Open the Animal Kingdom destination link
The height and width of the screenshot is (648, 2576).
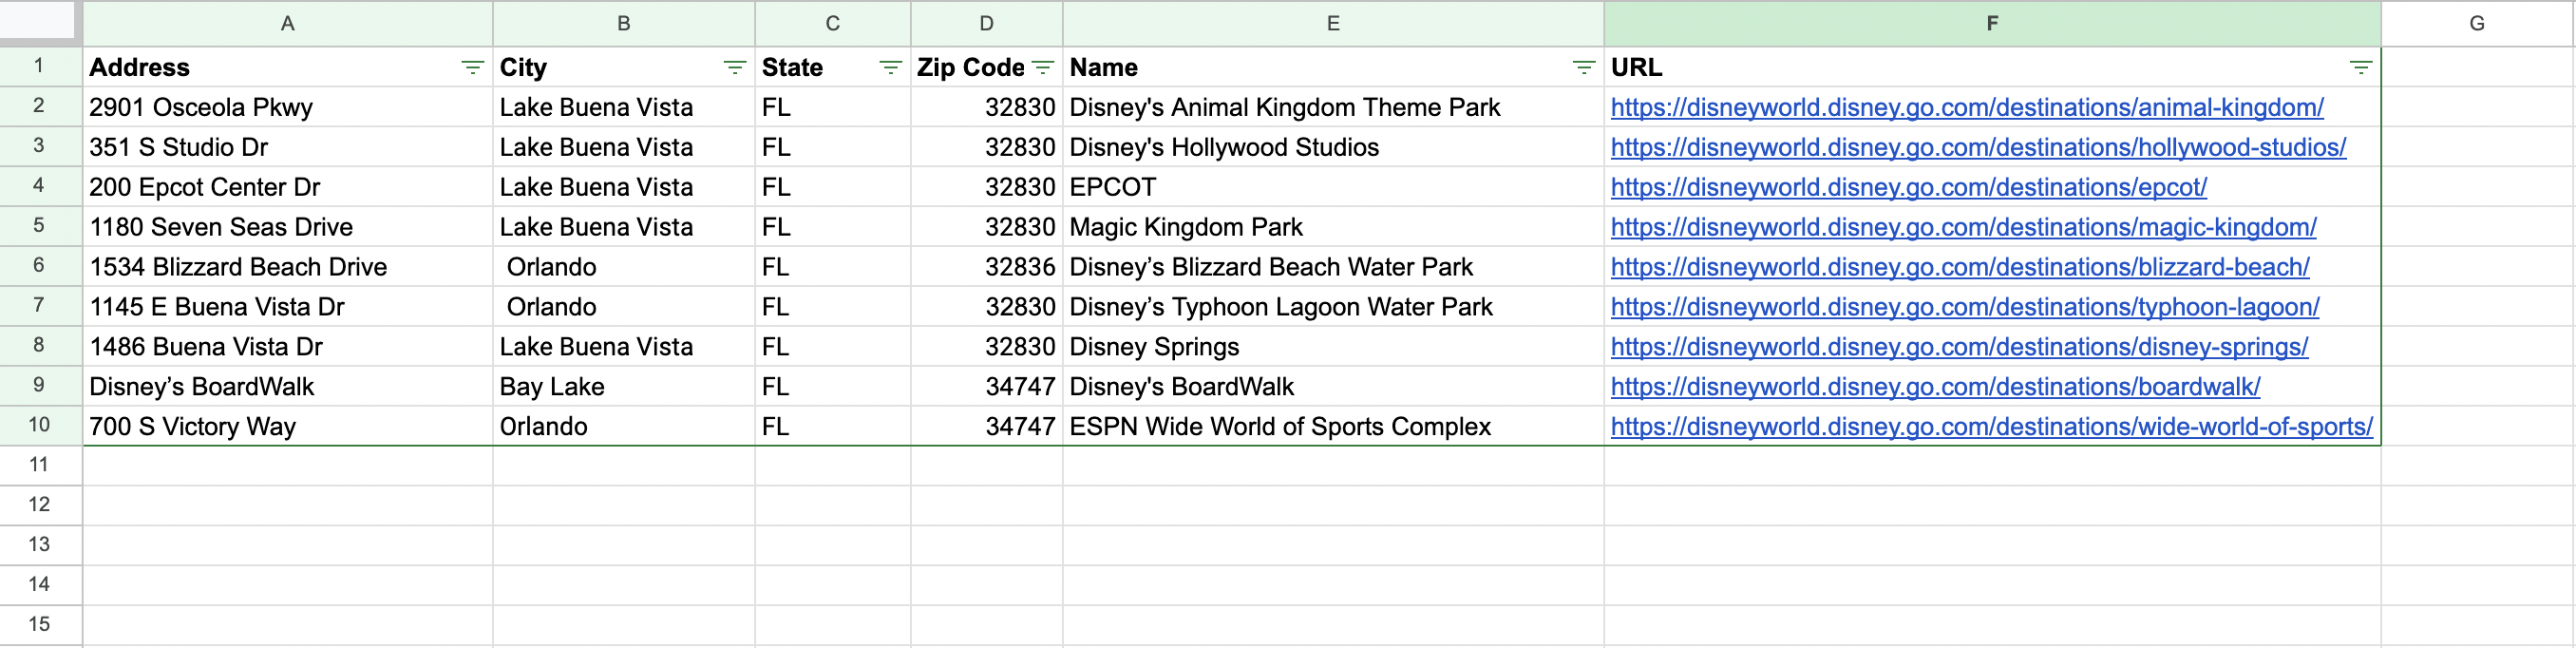(x=1966, y=107)
